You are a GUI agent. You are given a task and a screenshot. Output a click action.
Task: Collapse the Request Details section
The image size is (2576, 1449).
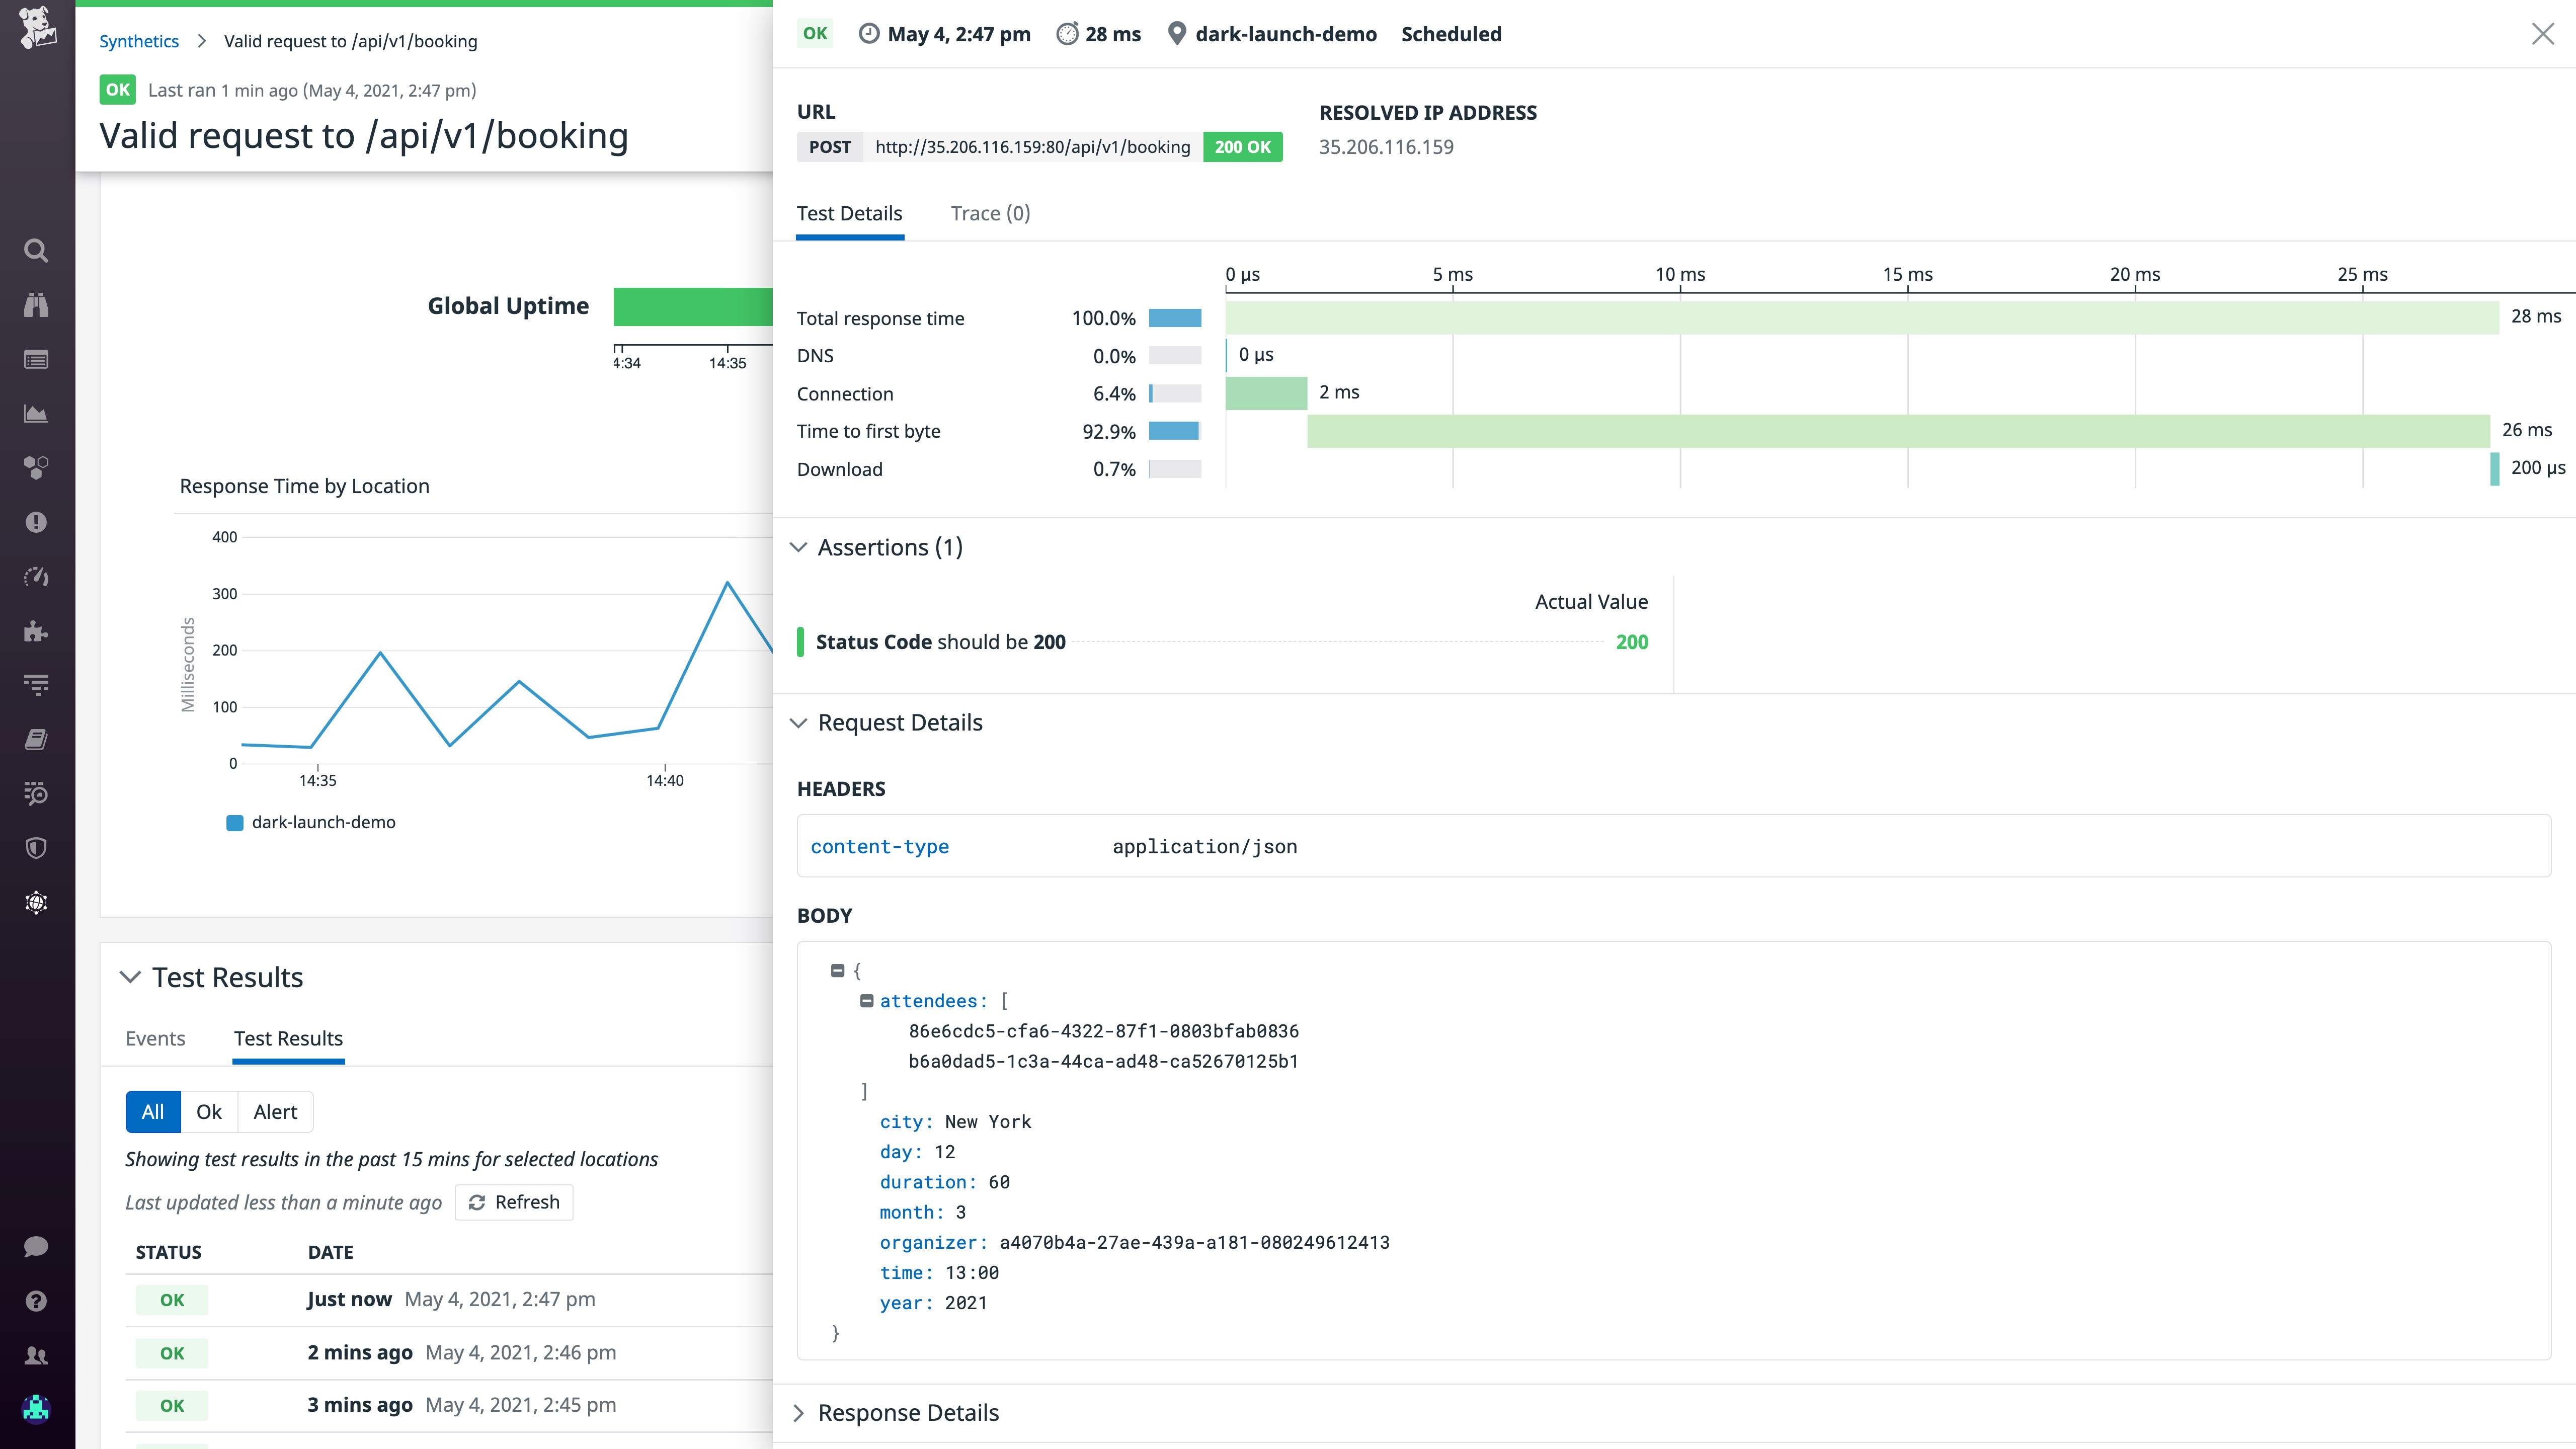[x=799, y=722]
